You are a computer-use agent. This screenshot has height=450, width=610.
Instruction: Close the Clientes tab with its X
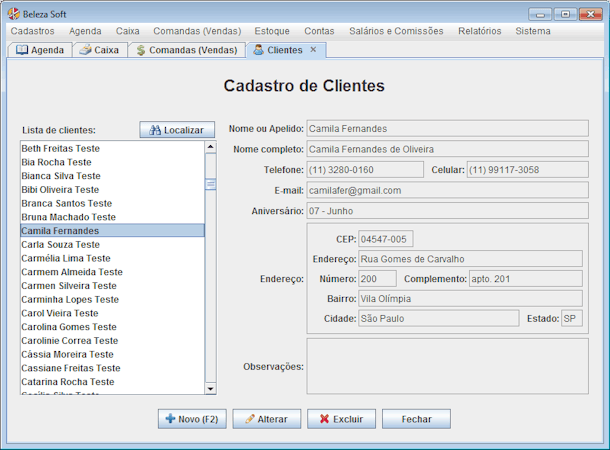pos(313,49)
